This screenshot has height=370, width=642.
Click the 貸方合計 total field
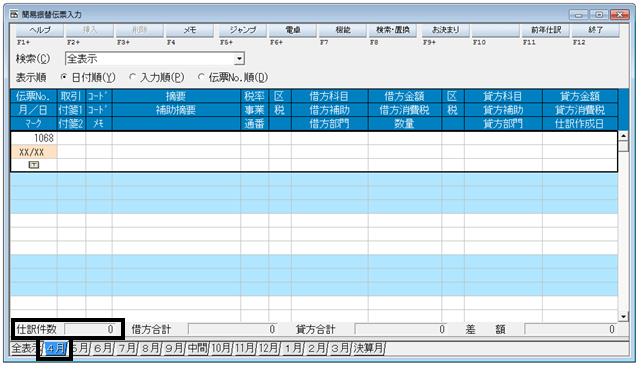pos(400,329)
